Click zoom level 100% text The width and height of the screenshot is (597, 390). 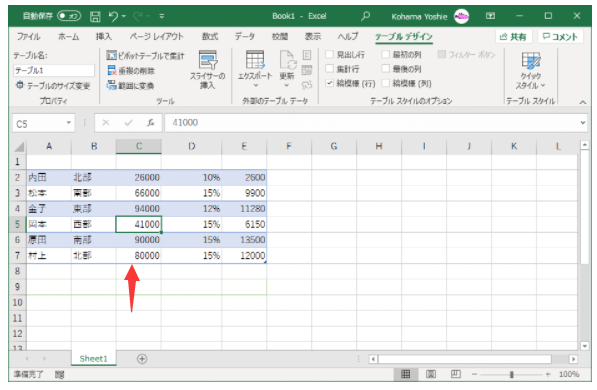point(569,374)
